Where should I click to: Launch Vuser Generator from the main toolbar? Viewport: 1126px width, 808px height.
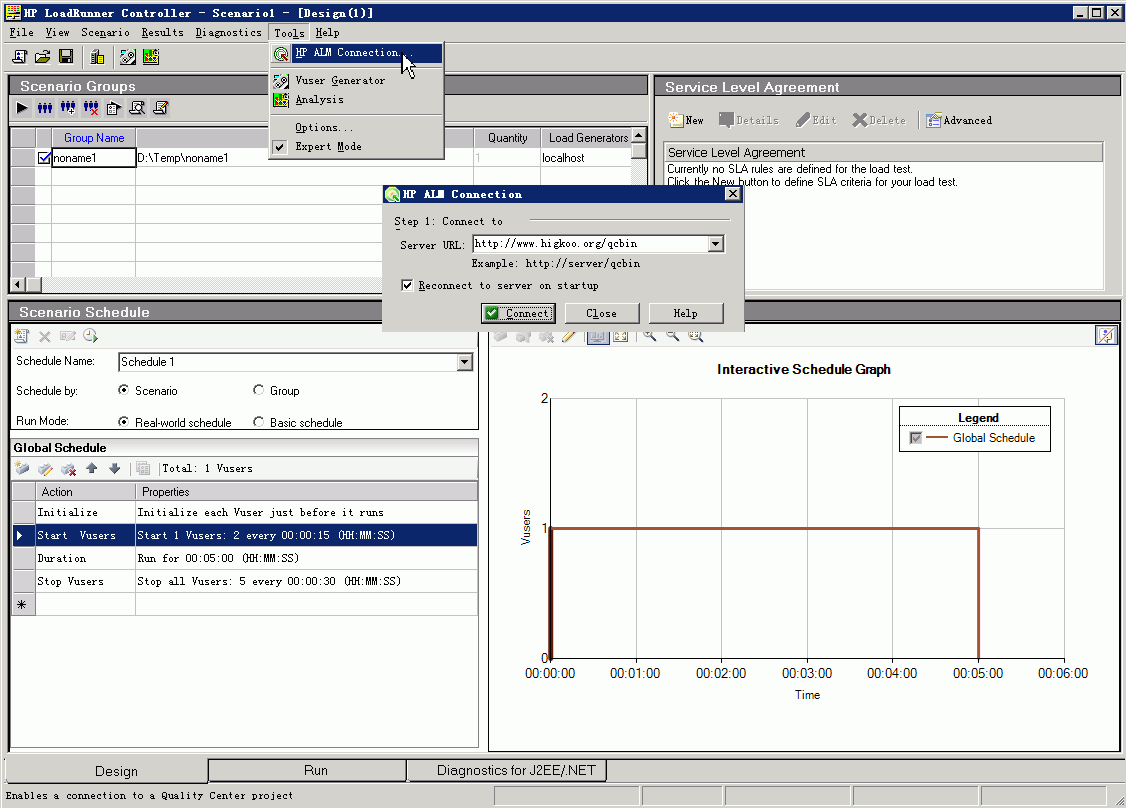click(128, 57)
